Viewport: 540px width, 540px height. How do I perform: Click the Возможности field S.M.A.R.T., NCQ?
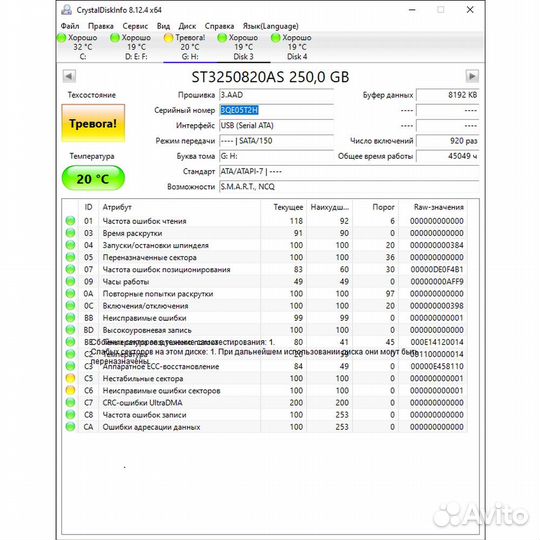(x=349, y=187)
